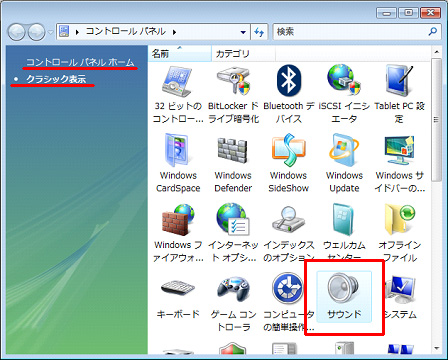Screen dimensions: 448x360
Task: Open オフライン ファイル icon
Action: coord(399,233)
